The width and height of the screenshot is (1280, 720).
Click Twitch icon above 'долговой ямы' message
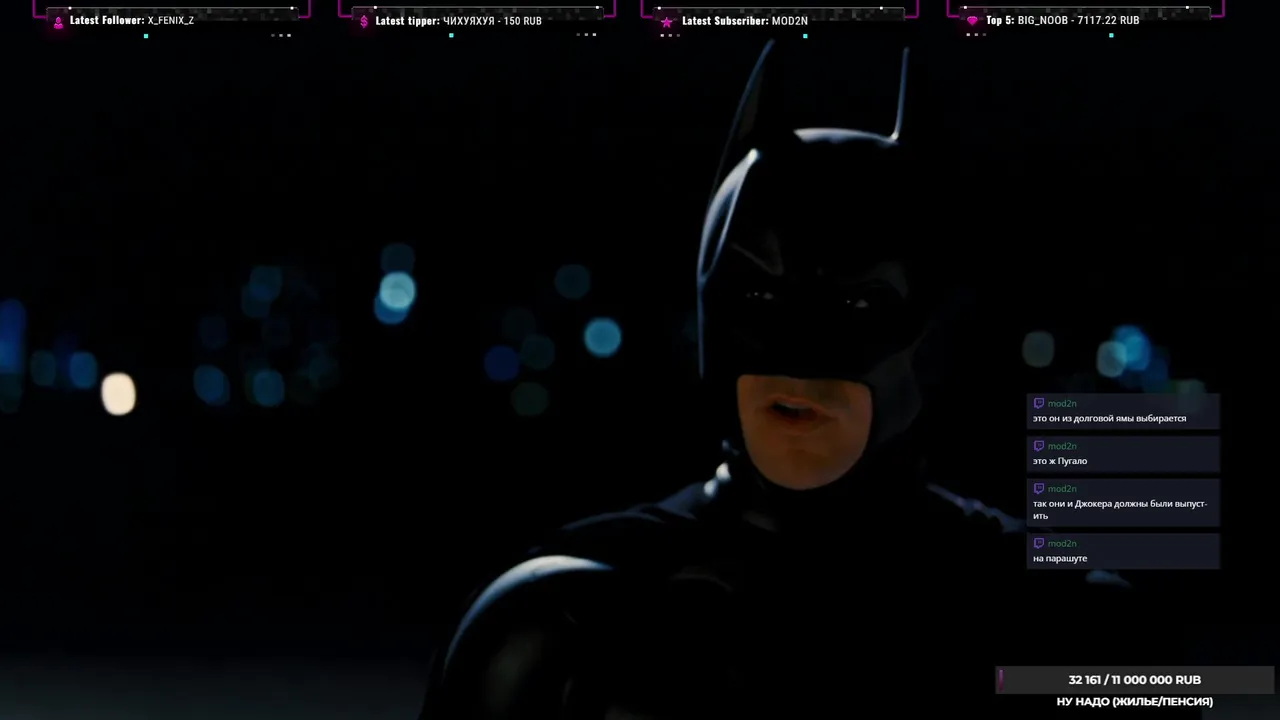tap(1039, 403)
